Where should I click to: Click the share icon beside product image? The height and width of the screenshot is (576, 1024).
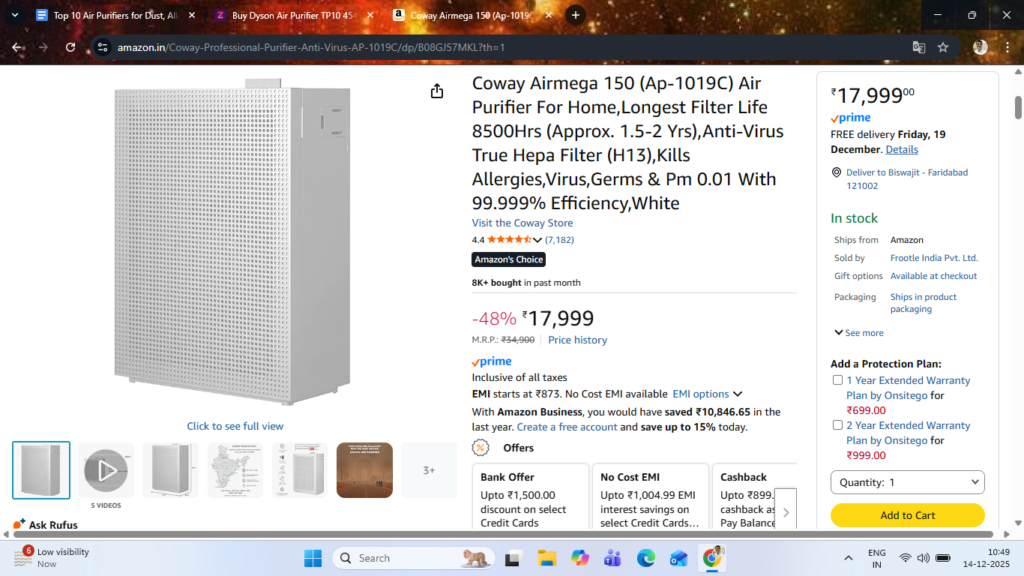click(x=437, y=91)
